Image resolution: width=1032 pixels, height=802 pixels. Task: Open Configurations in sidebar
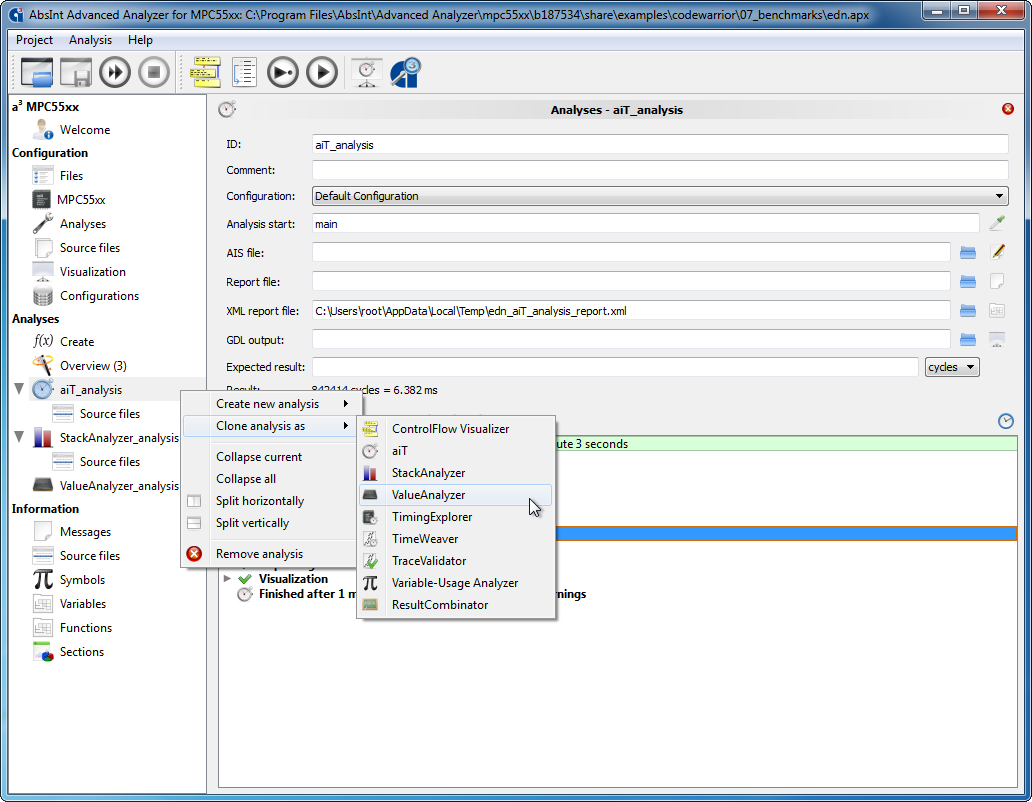[99, 295]
